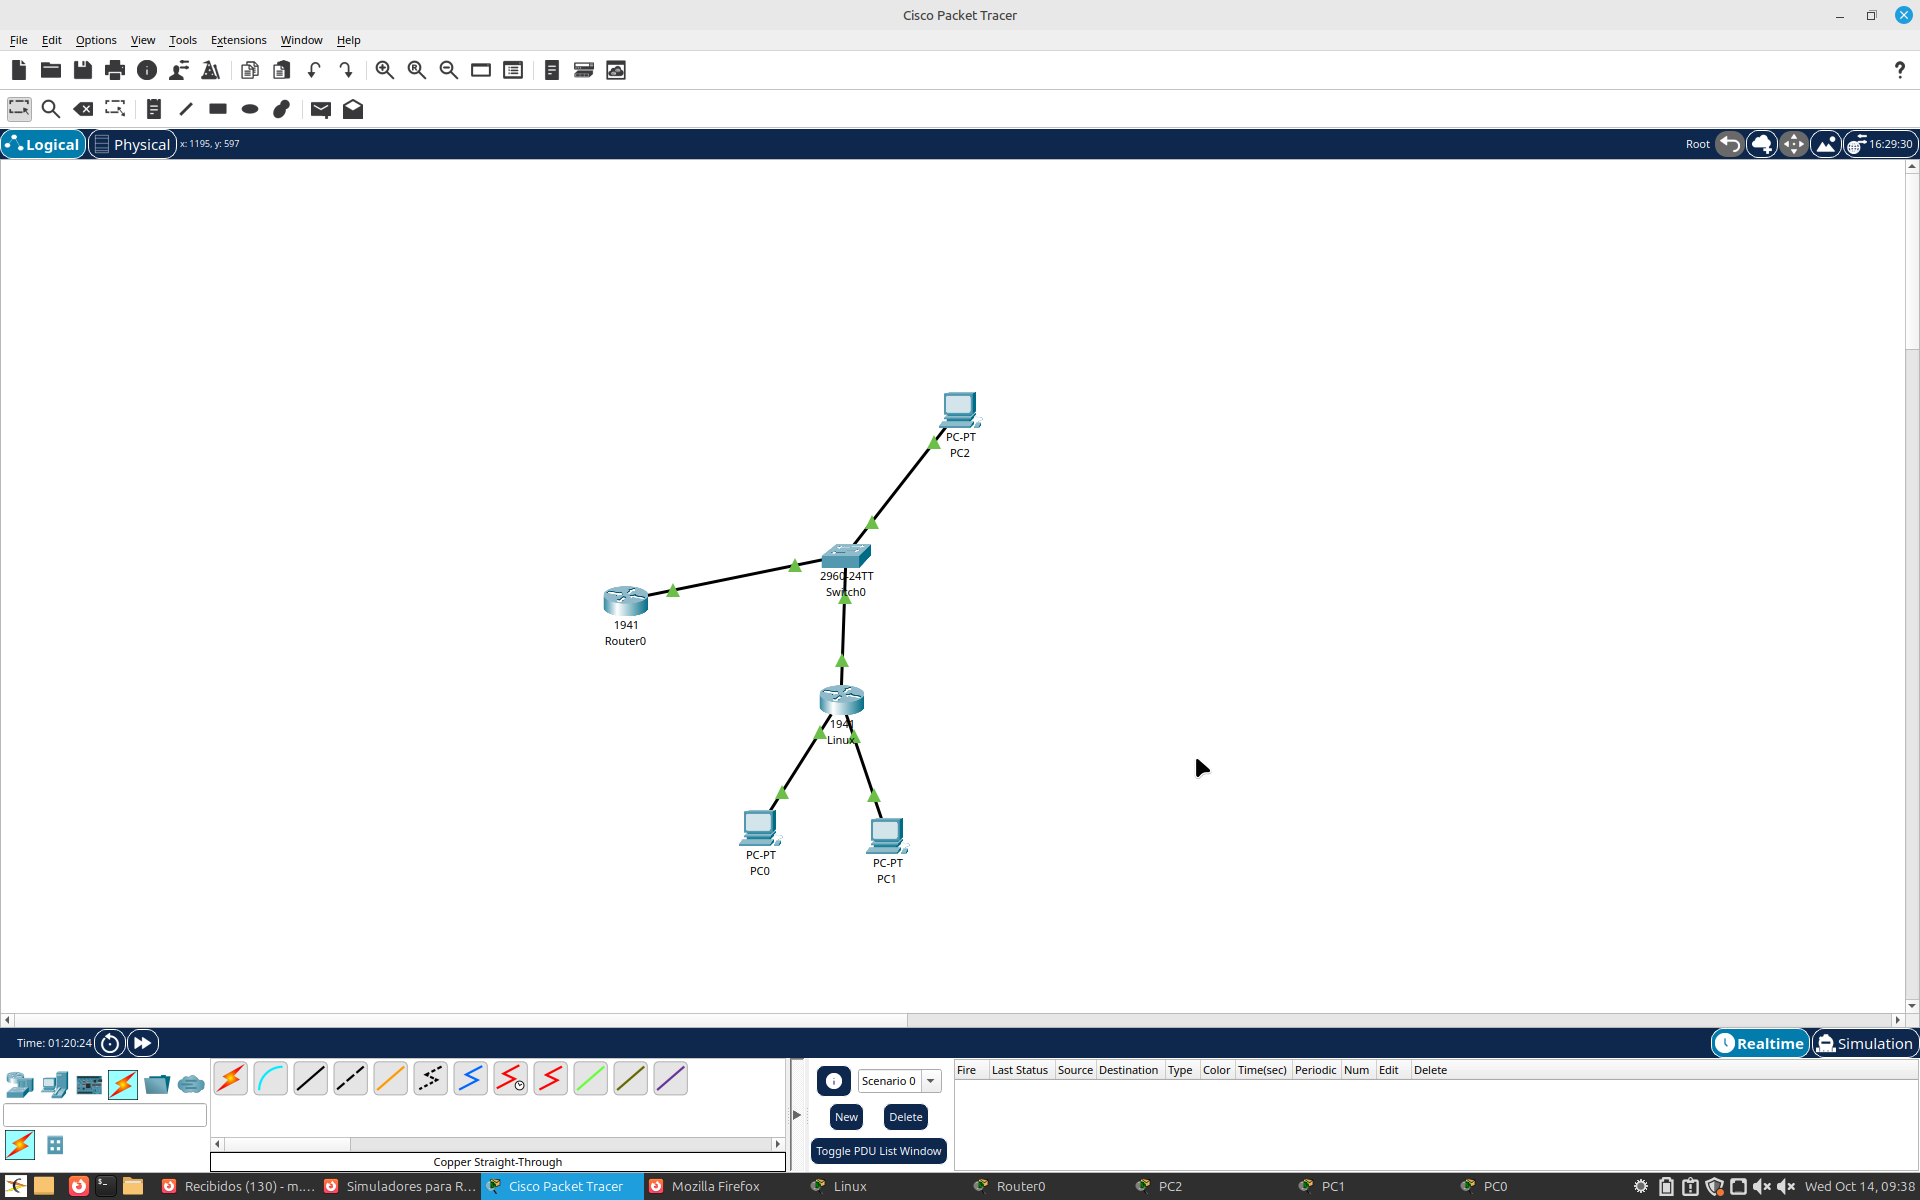Open the Scenario 0 dropdown
Image resolution: width=1920 pixels, height=1200 pixels.
(x=899, y=1081)
